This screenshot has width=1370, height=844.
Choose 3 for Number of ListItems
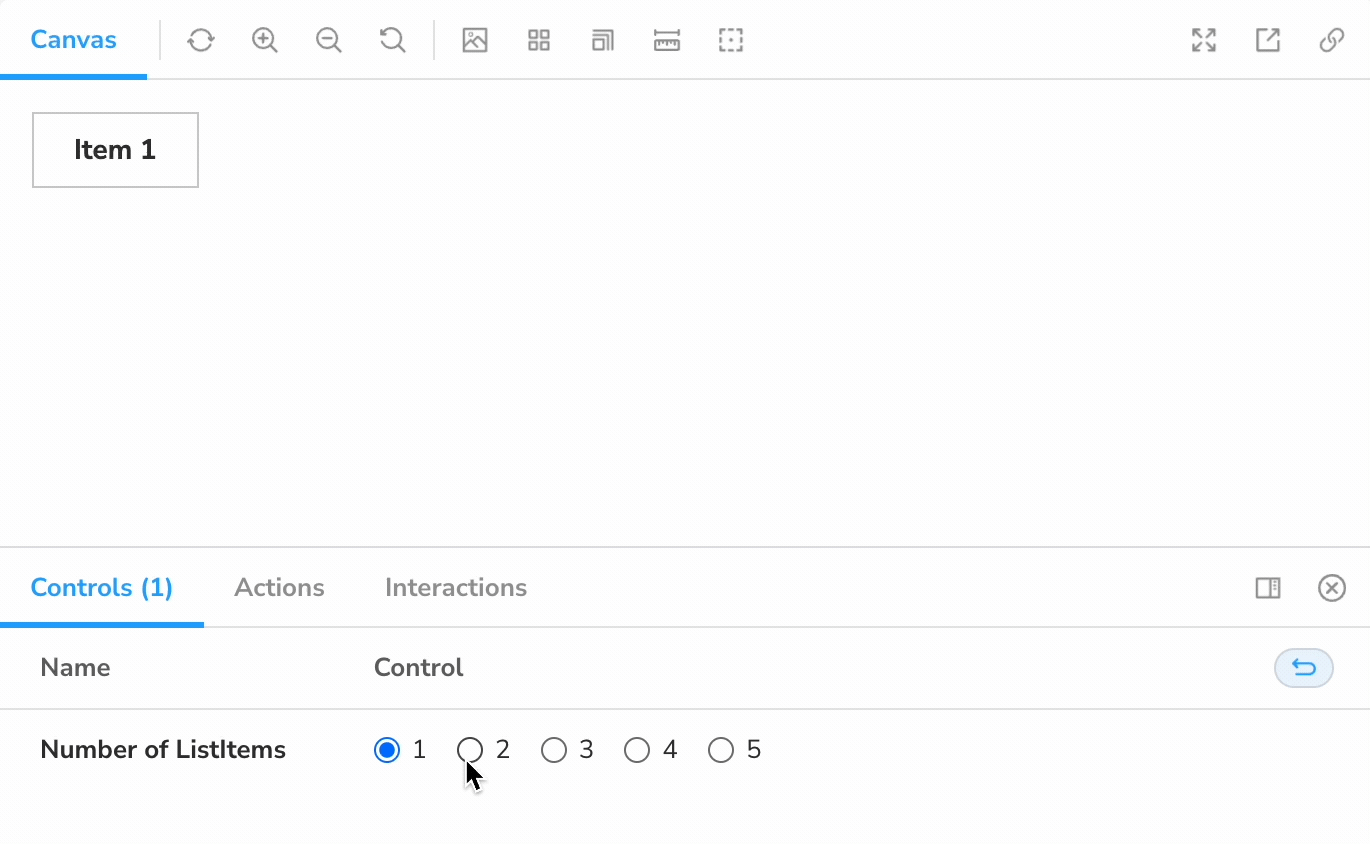click(x=554, y=749)
